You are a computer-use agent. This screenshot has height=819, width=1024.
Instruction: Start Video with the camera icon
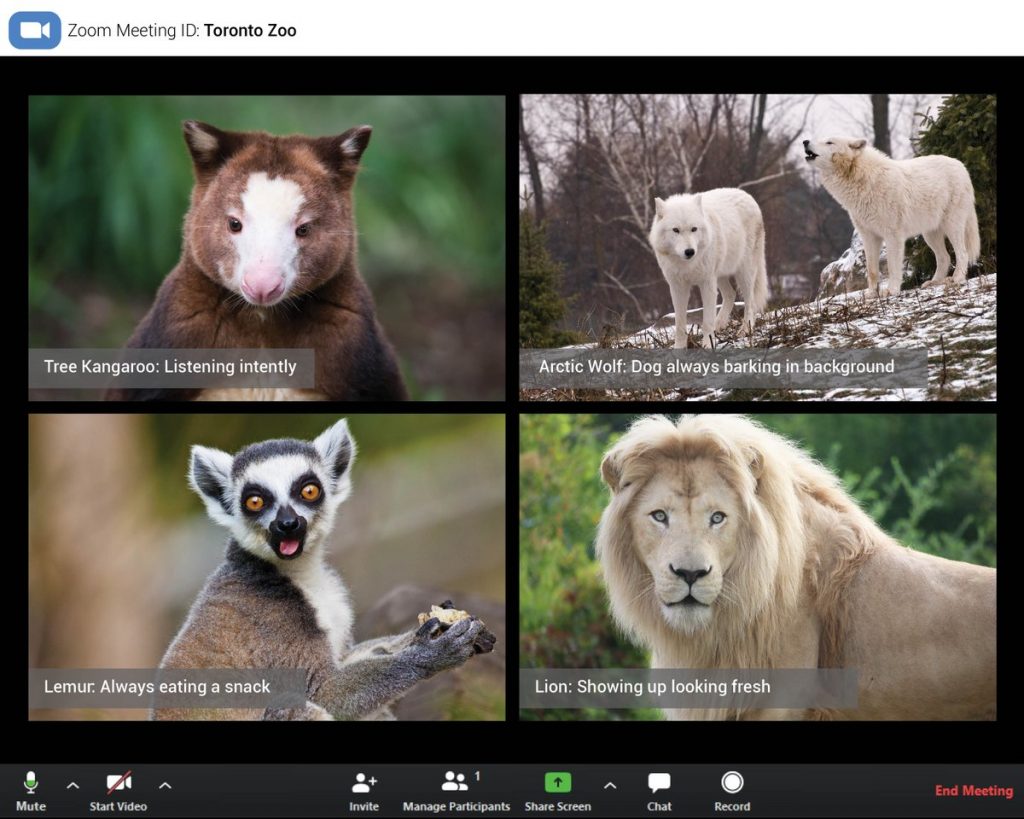tap(118, 783)
